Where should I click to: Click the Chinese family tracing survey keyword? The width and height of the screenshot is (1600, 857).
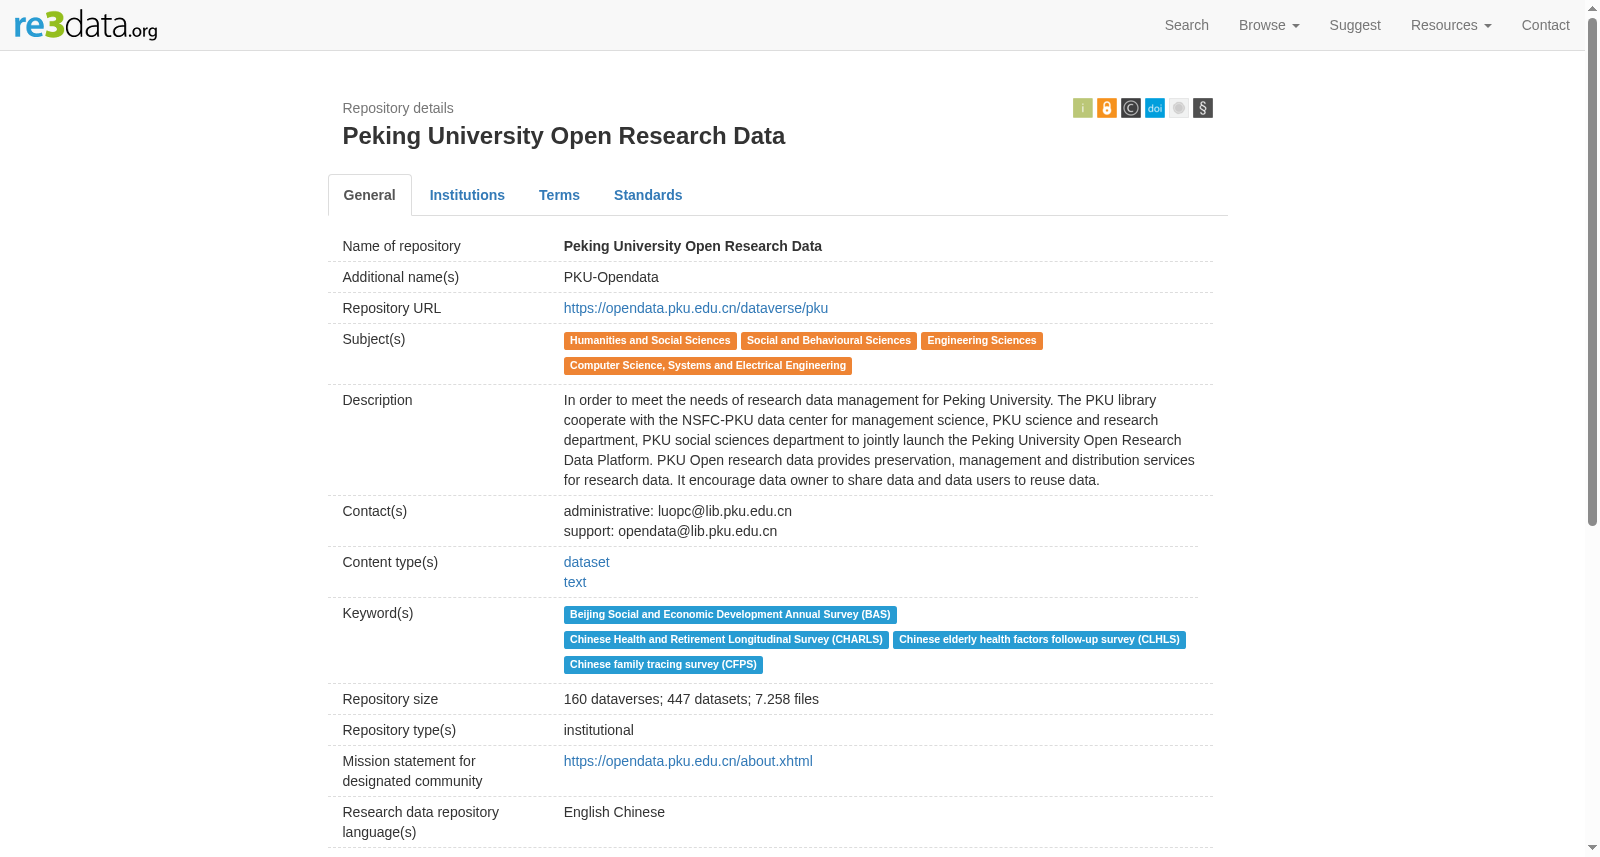pos(663,665)
